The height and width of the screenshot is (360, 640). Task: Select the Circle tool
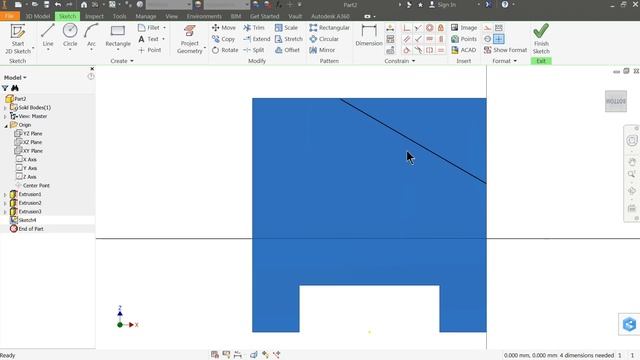pos(70,37)
